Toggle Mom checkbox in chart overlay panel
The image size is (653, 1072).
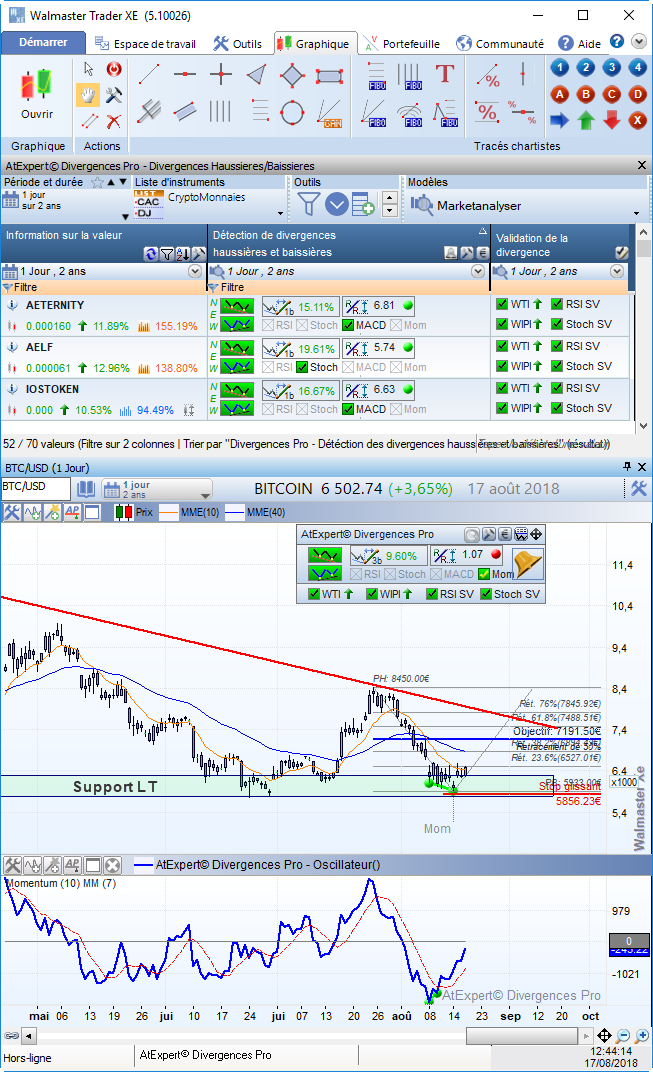[484, 574]
